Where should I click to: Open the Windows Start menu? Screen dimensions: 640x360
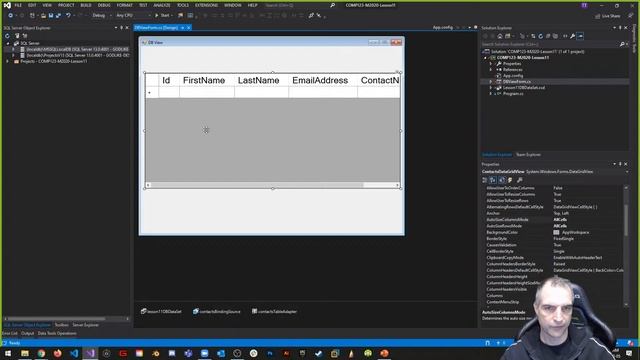[x=8, y=353]
